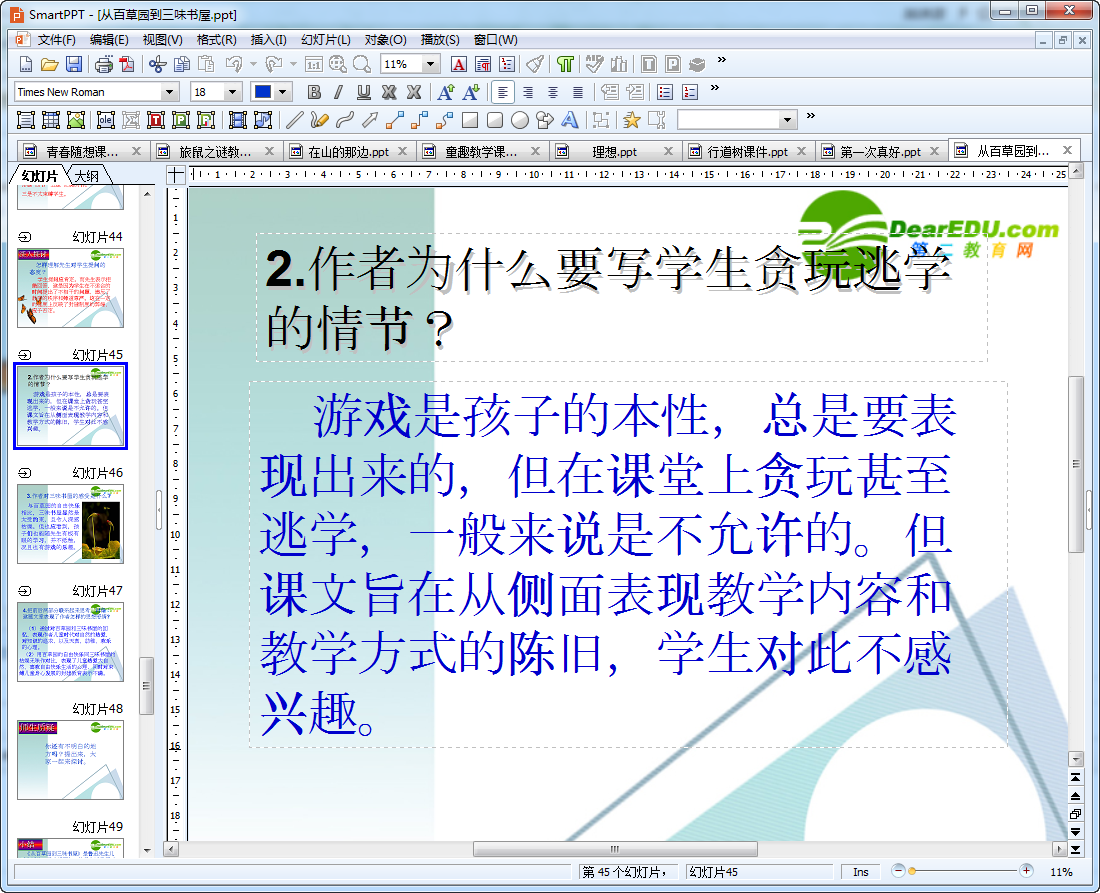The image size is (1100, 893).
Task: Open the Times New Roman font dropdown
Action: (169, 92)
